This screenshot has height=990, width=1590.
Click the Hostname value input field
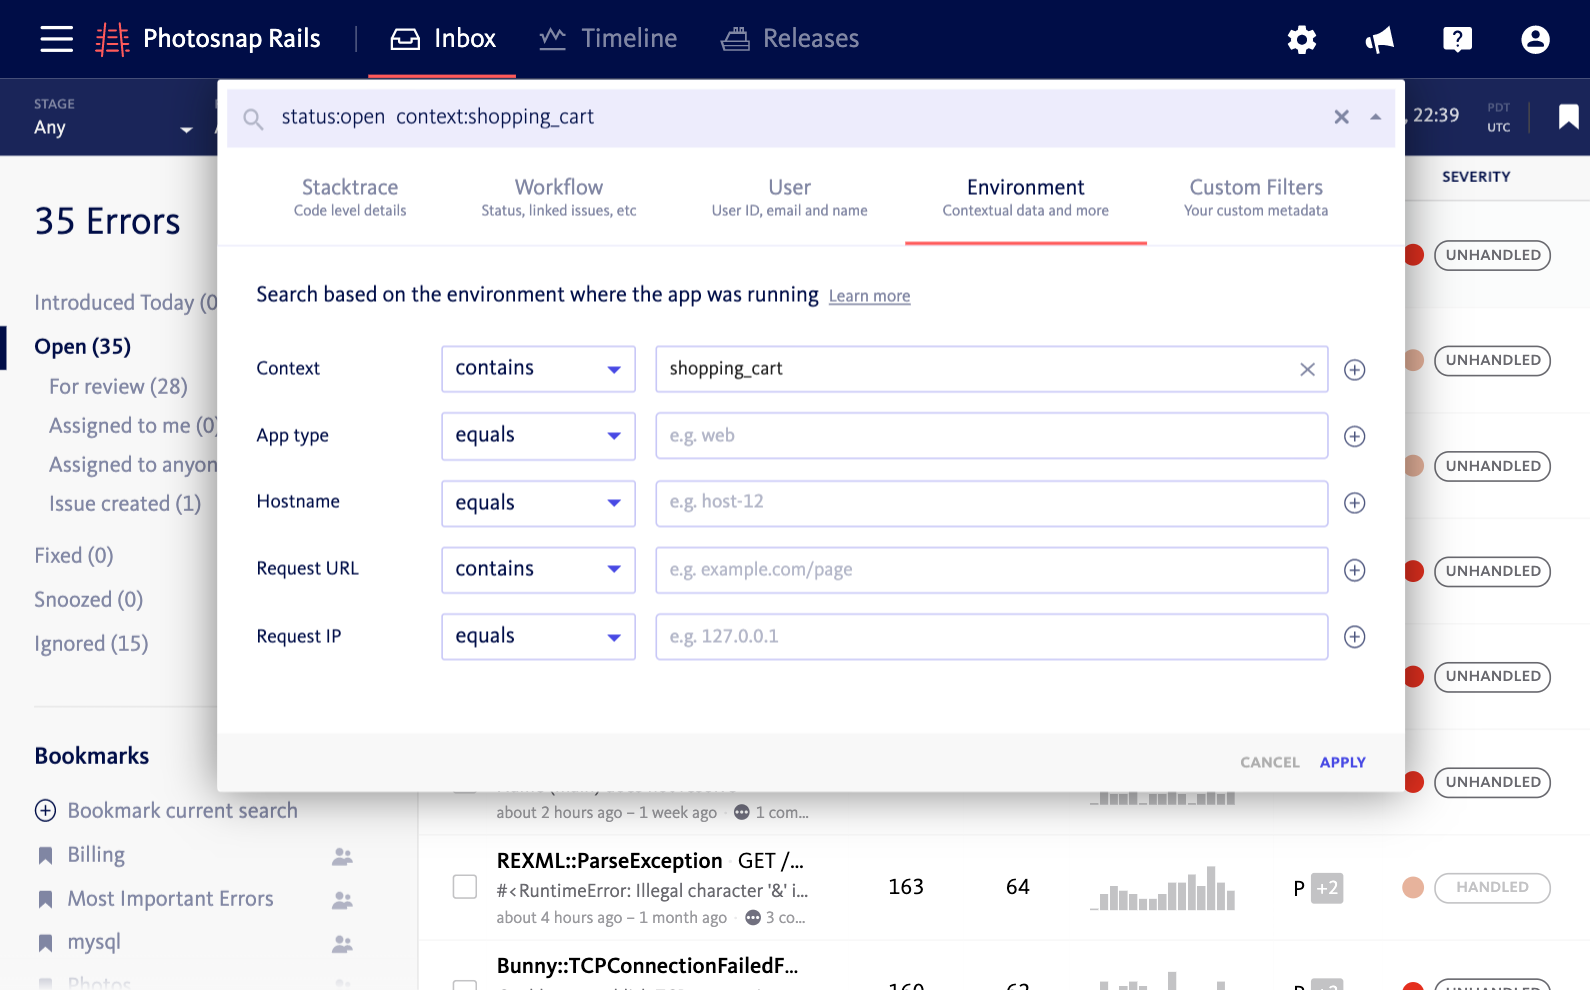991,503
